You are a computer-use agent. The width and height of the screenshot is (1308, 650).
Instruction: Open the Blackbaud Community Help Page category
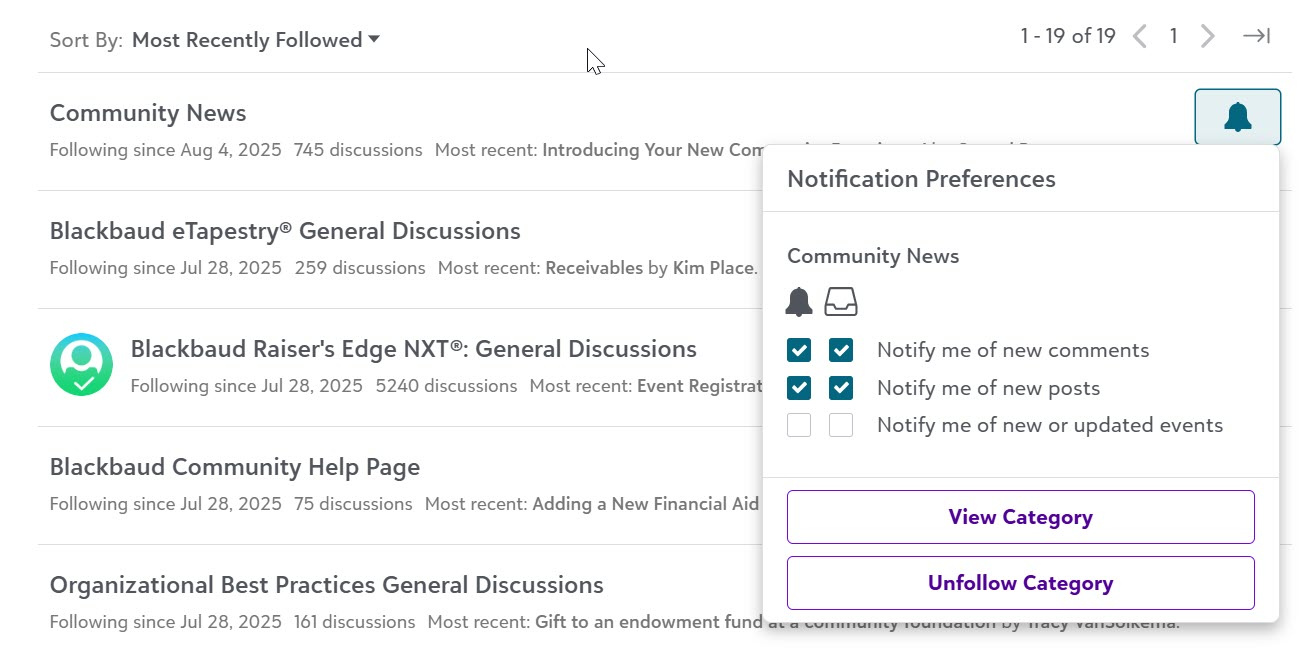point(235,466)
